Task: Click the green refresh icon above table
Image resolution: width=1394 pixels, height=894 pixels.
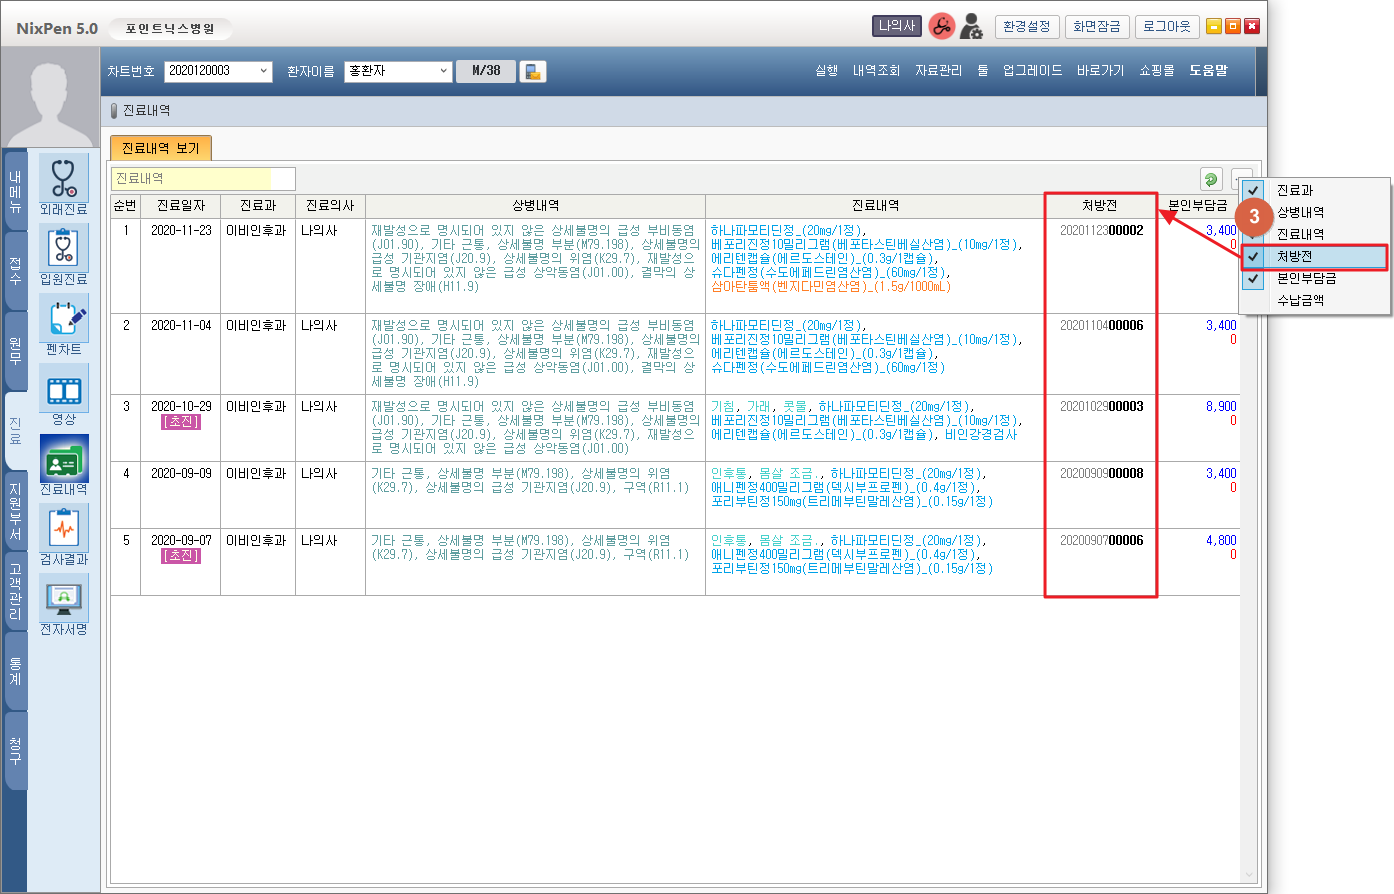Action: [1211, 179]
